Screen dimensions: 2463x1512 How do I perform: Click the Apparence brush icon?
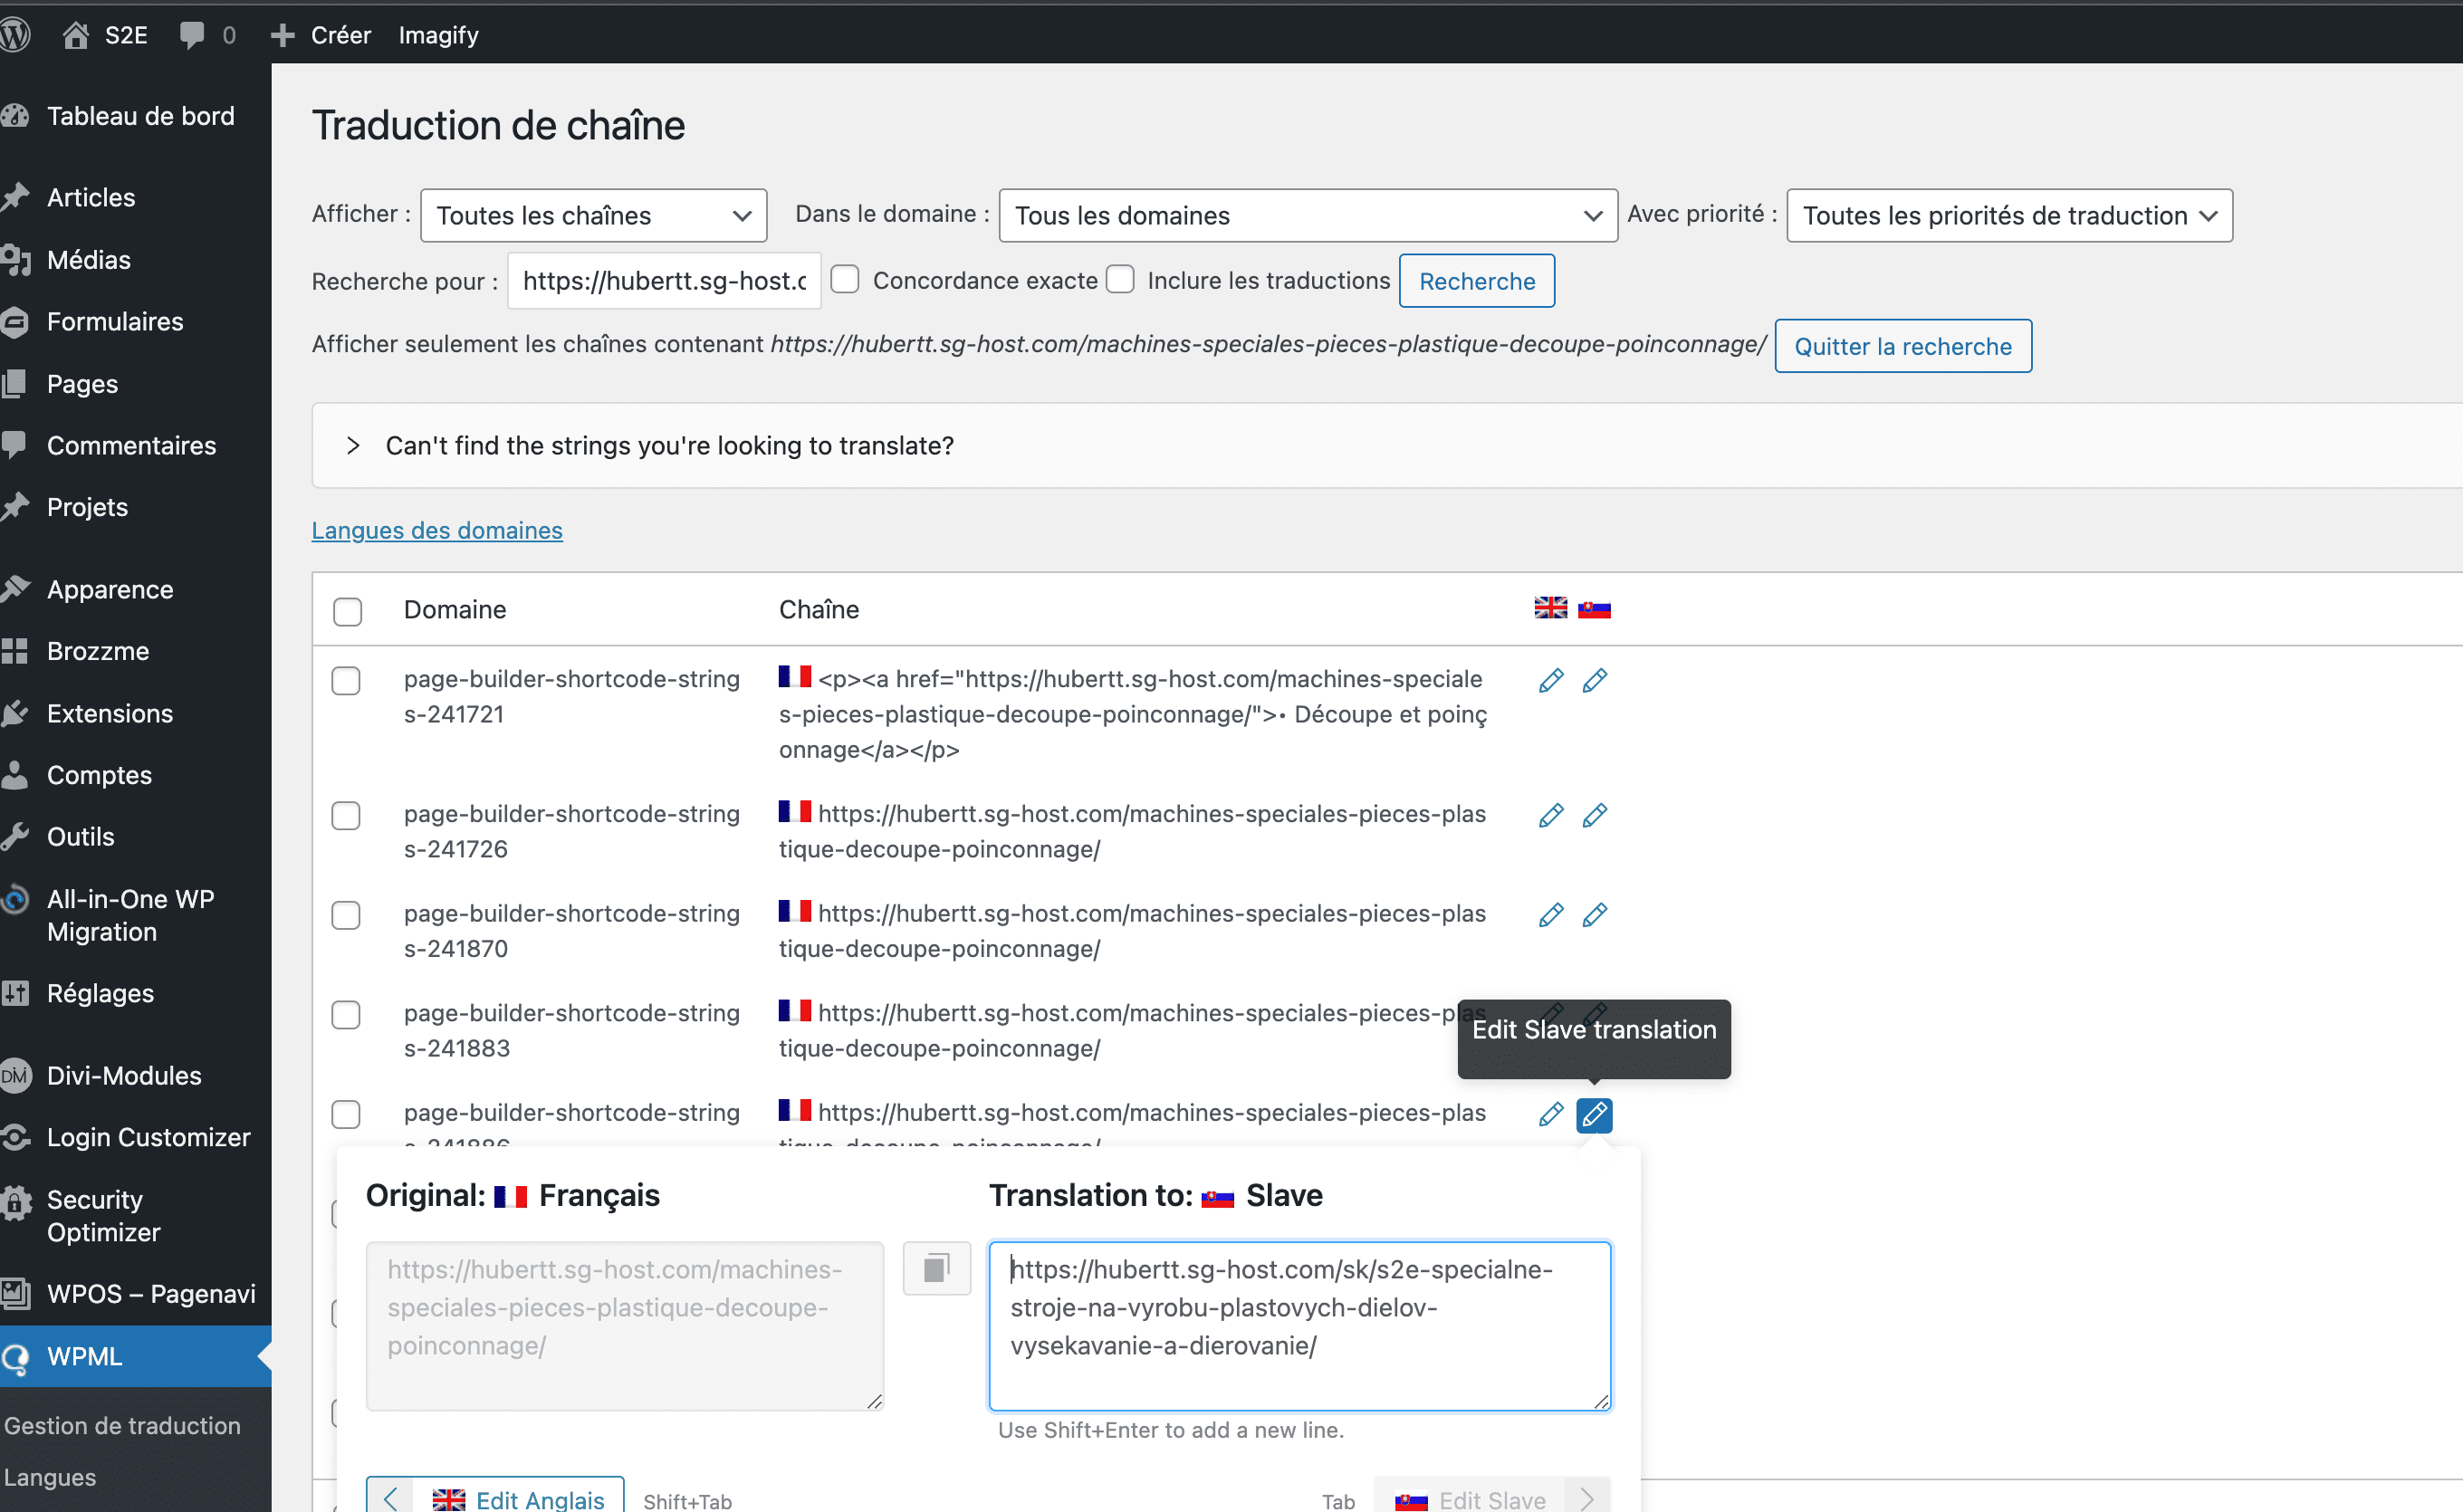coord(15,589)
